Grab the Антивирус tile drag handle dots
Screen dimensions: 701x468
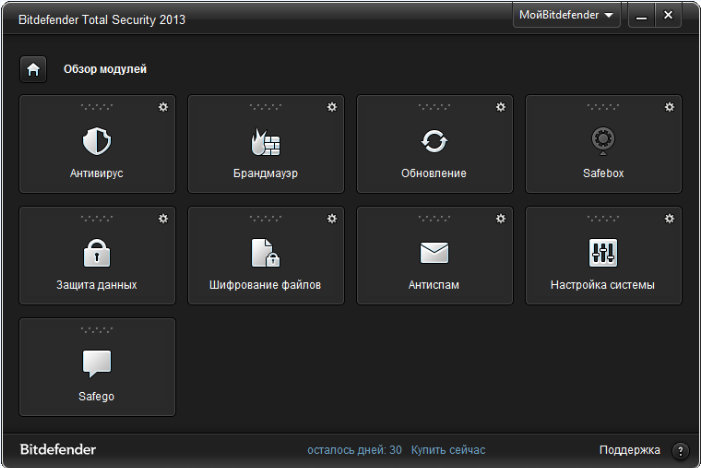[x=97, y=107]
